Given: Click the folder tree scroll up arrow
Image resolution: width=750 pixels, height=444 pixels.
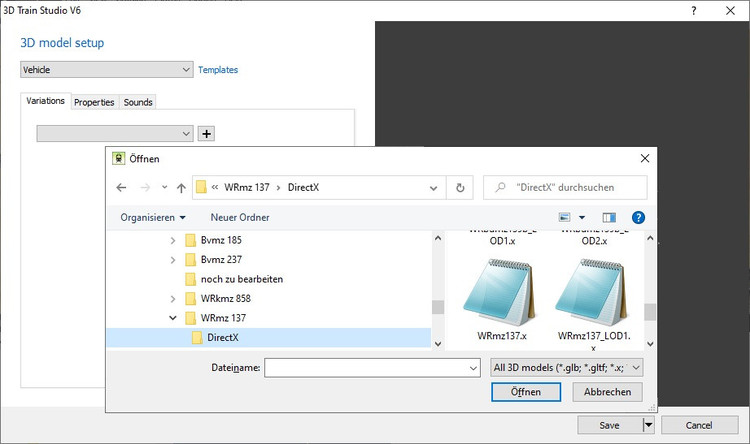Looking at the screenshot, I should click(438, 238).
